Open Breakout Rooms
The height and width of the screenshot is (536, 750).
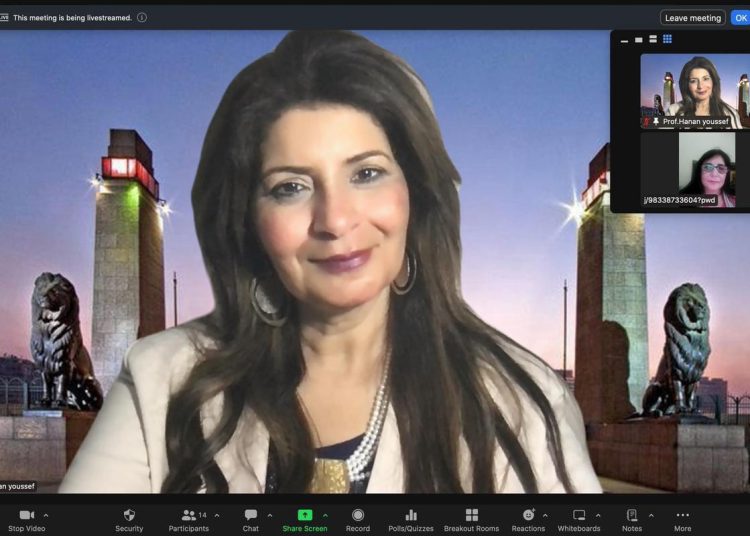471,515
